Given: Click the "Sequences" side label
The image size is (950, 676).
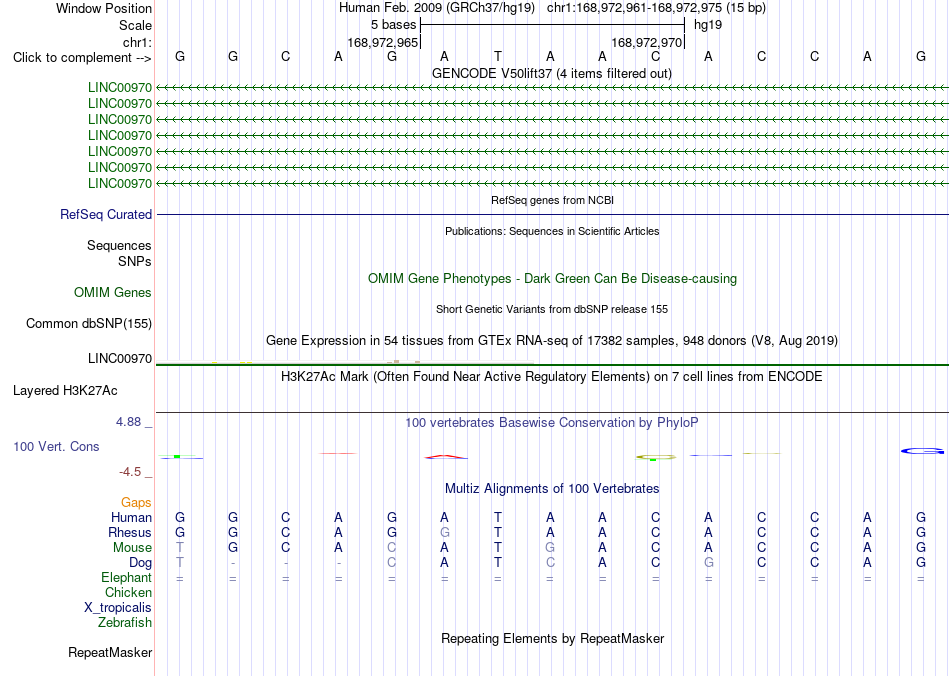Looking at the screenshot, I should 119,245.
